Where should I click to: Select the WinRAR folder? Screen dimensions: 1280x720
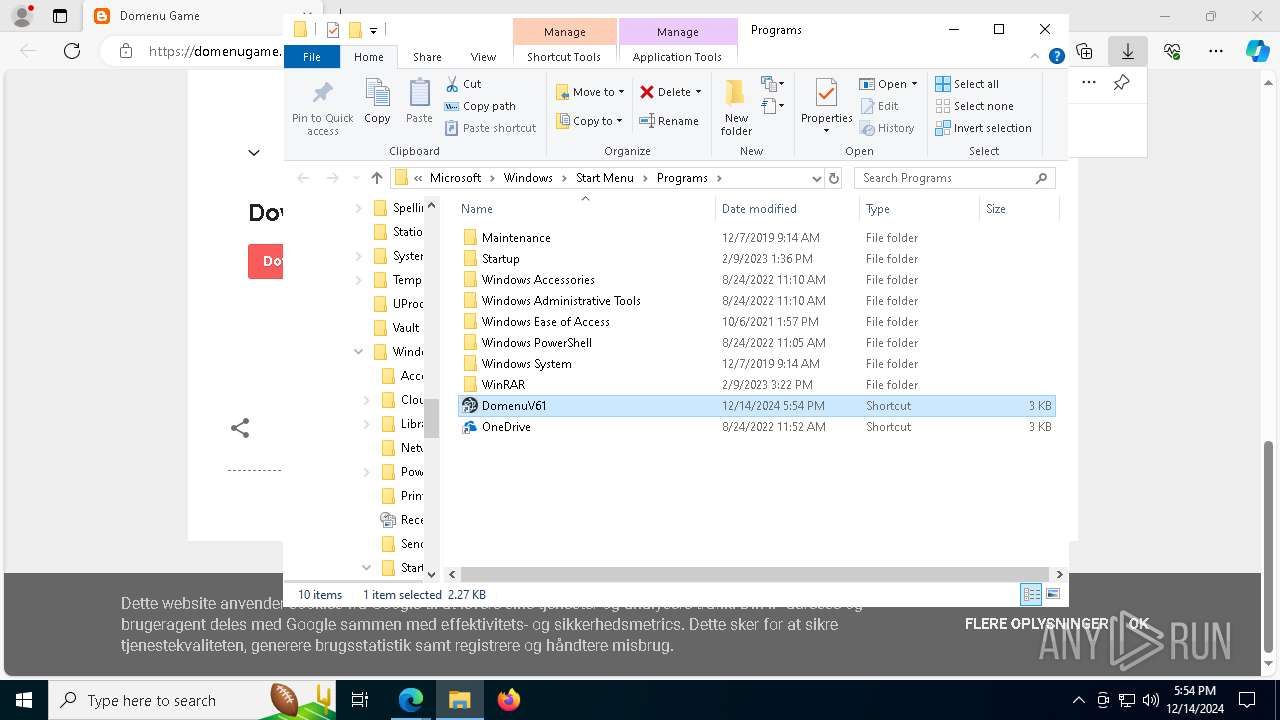756,385
